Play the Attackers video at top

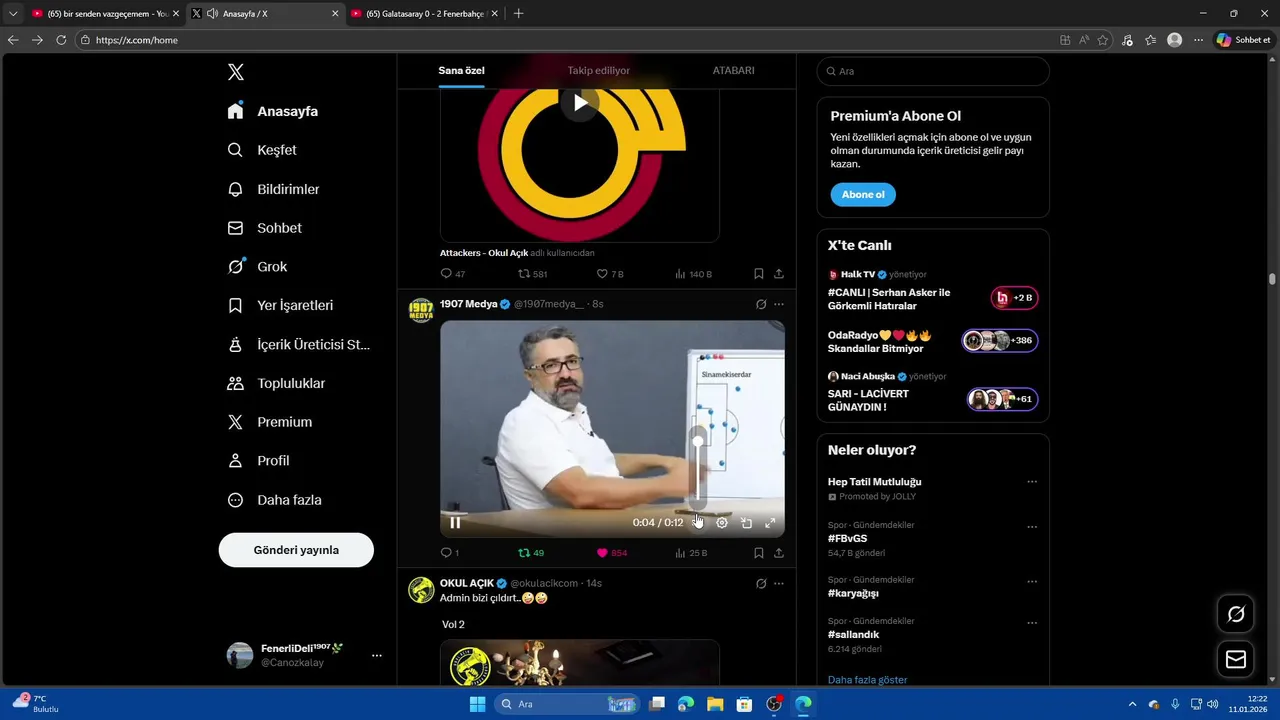(x=579, y=102)
